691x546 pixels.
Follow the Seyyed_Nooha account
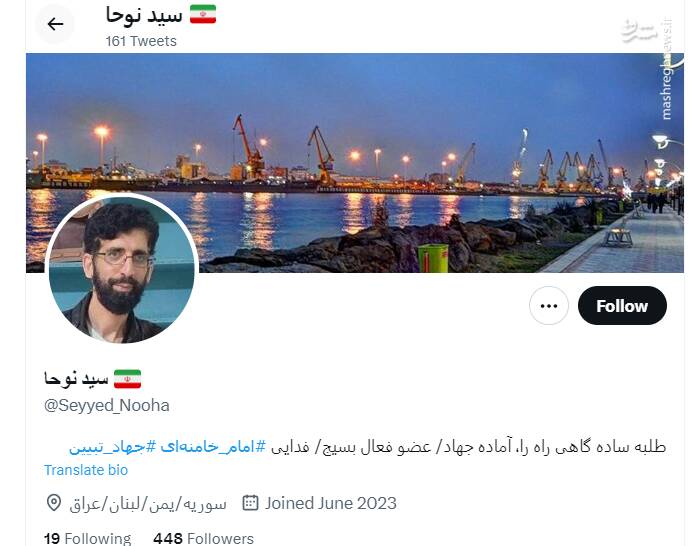pyautogui.click(x=622, y=305)
